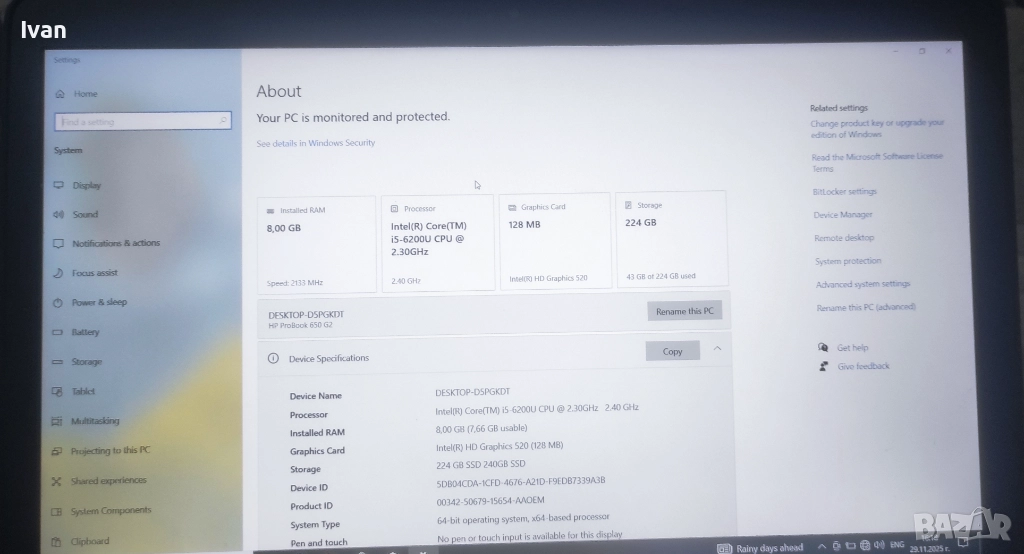Open the Sound settings page

coord(85,214)
